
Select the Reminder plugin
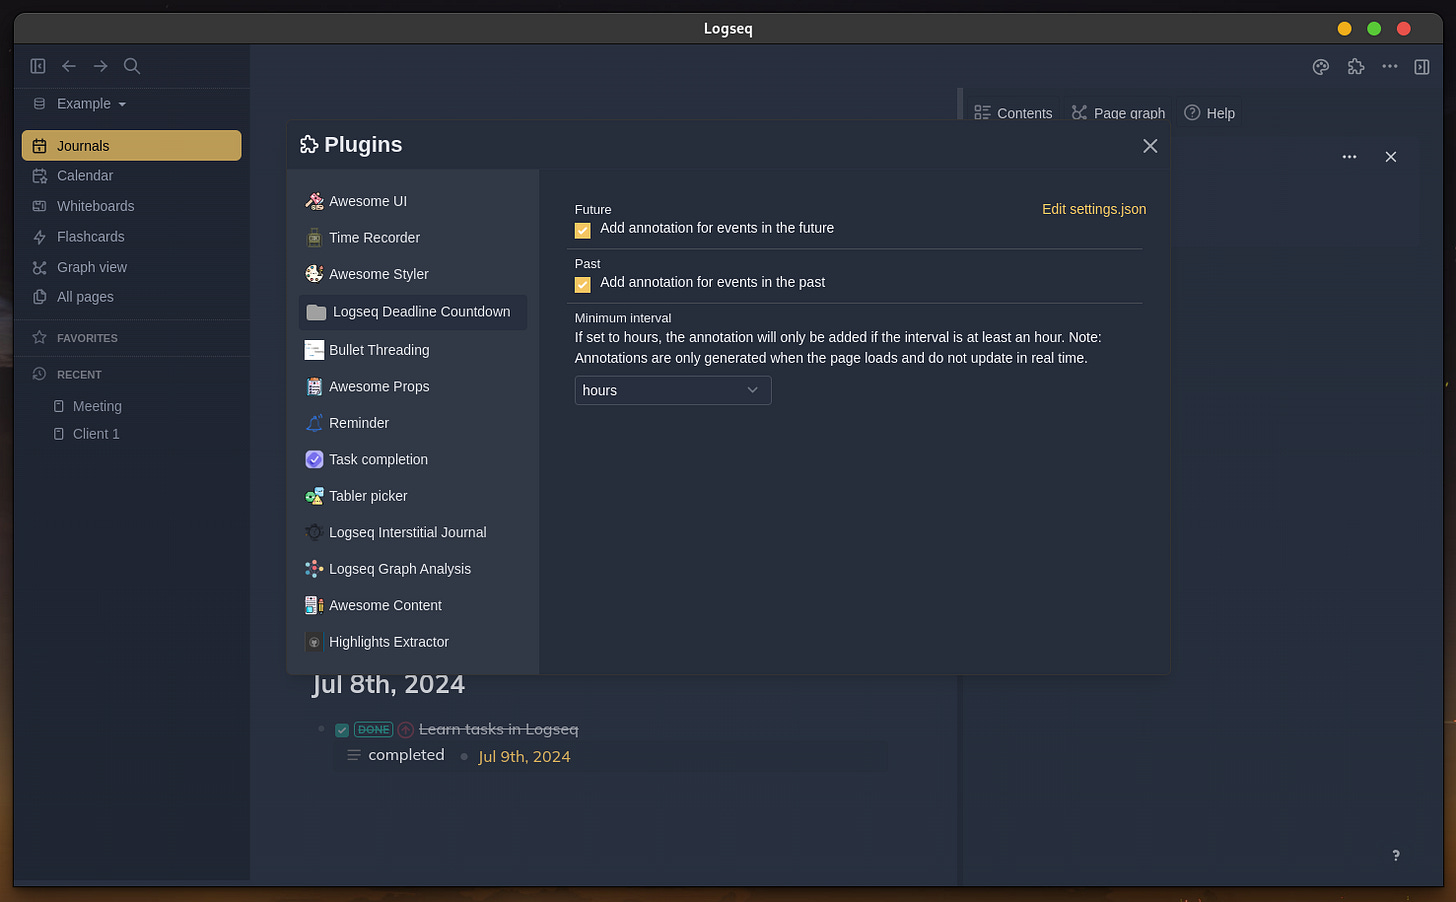click(x=412, y=423)
